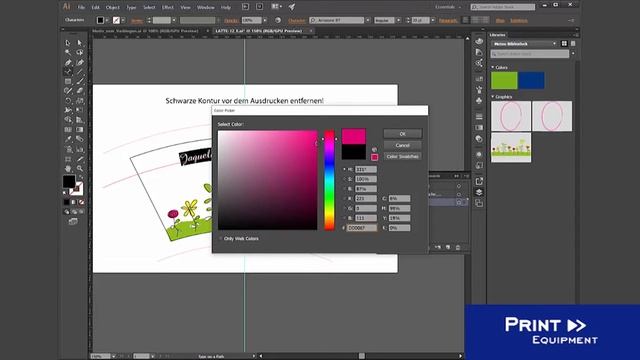Open the Essentials workspace switcher
This screenshot has width=640, height=360.
[448, 7]
